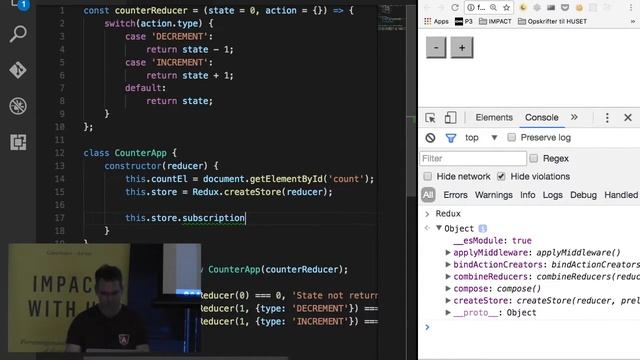Screen dimensions: 640x360
Task: Toggle the console filter funnel icon
Action: (x=451, y=138)
